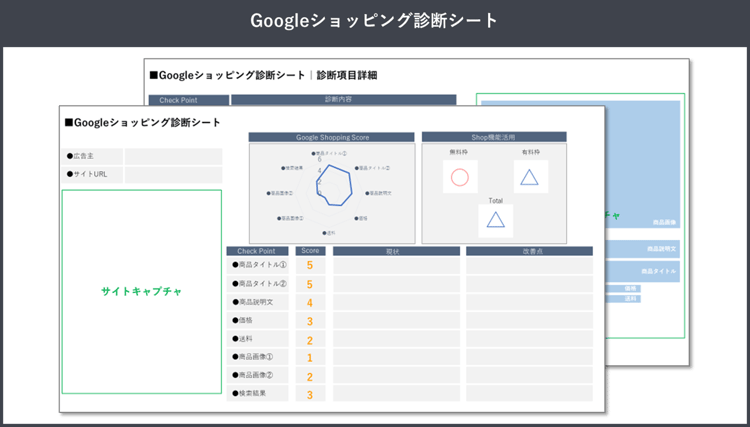
Task: Click the 改善点 cell for 商品タイトル②
Action: [x=529, y=284]
